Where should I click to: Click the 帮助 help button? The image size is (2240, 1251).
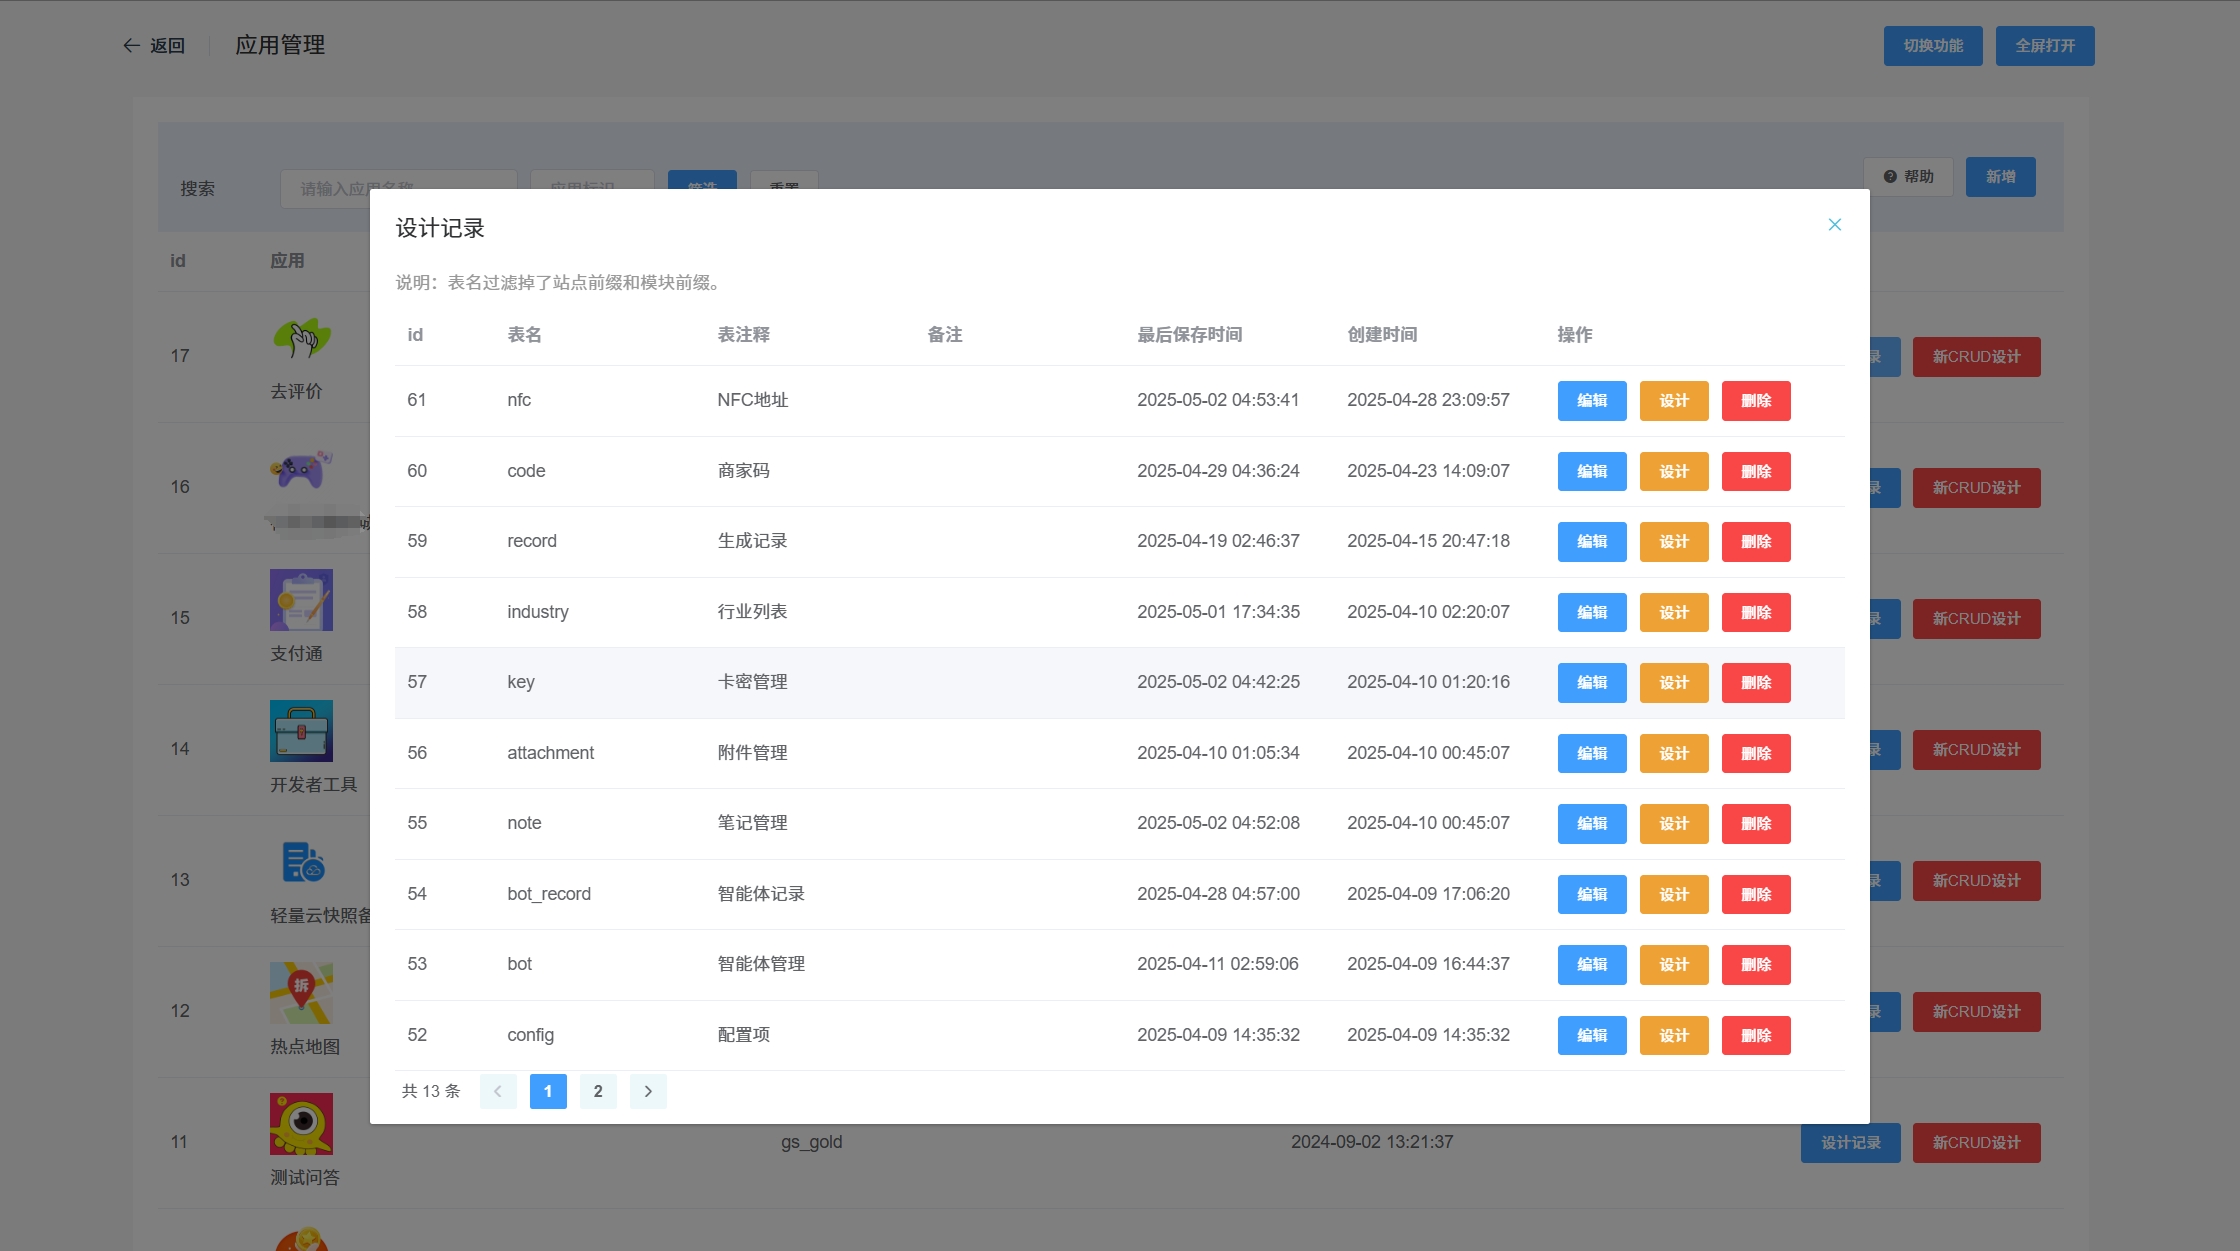point(1908,177)
